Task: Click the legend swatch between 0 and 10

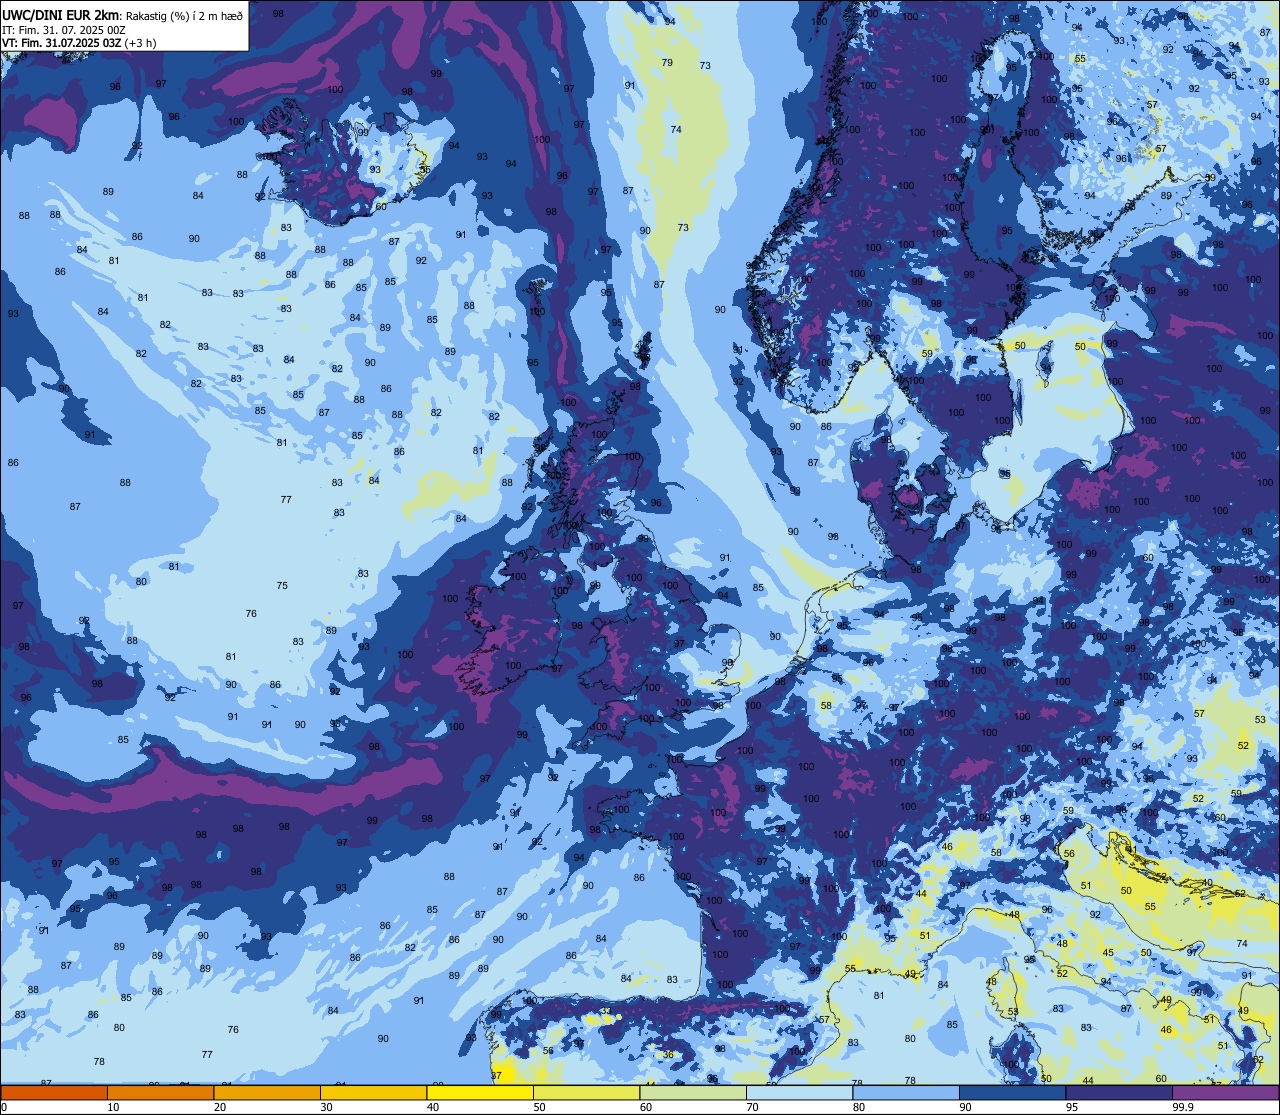Action: click(54, 1093)
